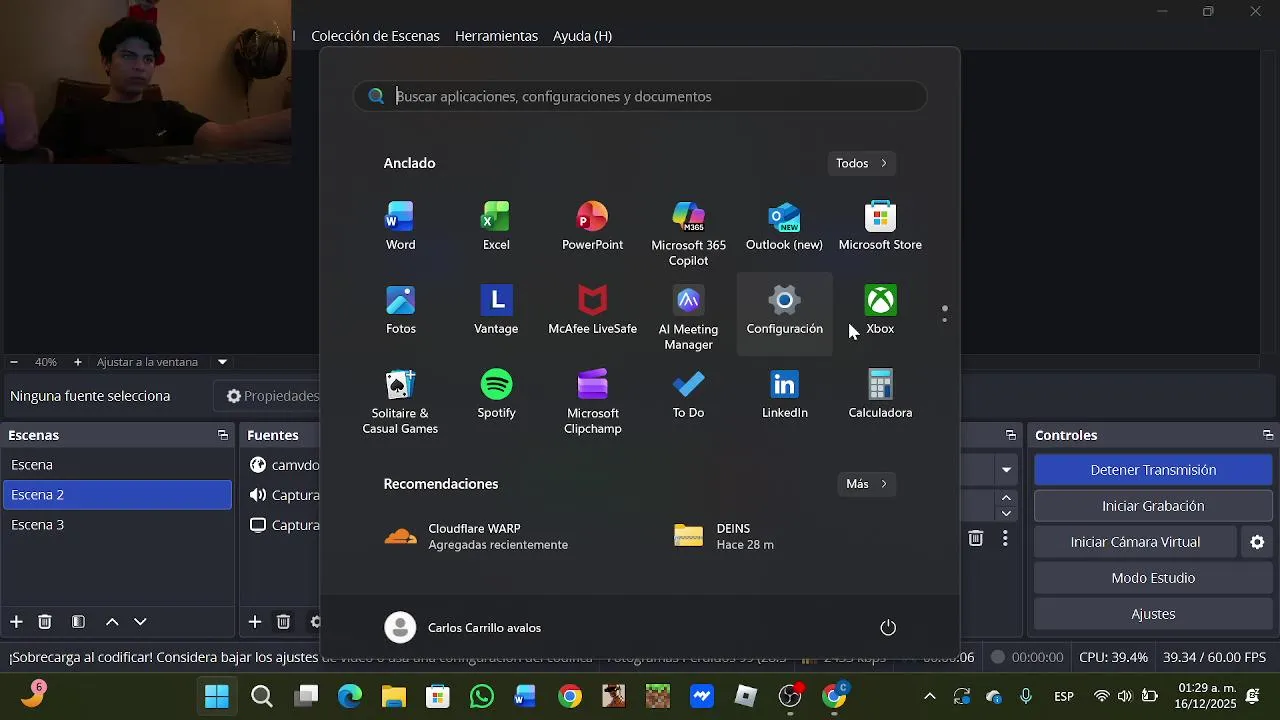The width and height of the screenshot is (1280, 720).
Task: Open preview scaling dropdown arrow
Action: (x=222, y=362)
